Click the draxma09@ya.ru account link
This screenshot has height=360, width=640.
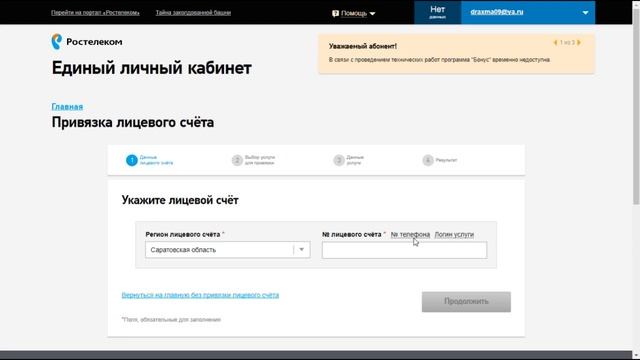(x=497, y=12)
